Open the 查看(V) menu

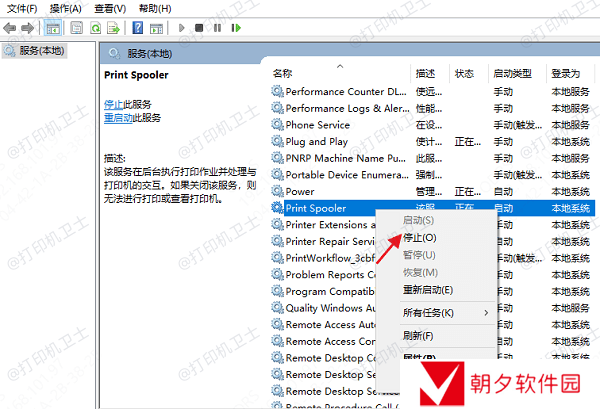coord(110,8)
